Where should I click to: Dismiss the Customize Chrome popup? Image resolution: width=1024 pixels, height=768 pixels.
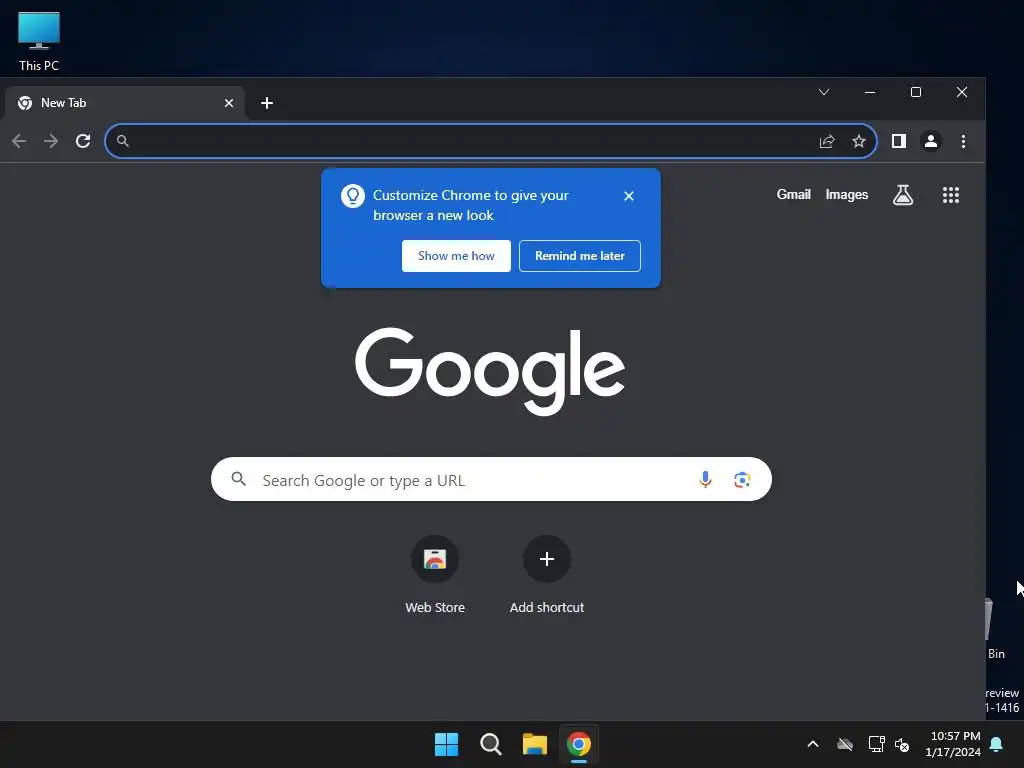pyautogui.click(x=629, y=196)
